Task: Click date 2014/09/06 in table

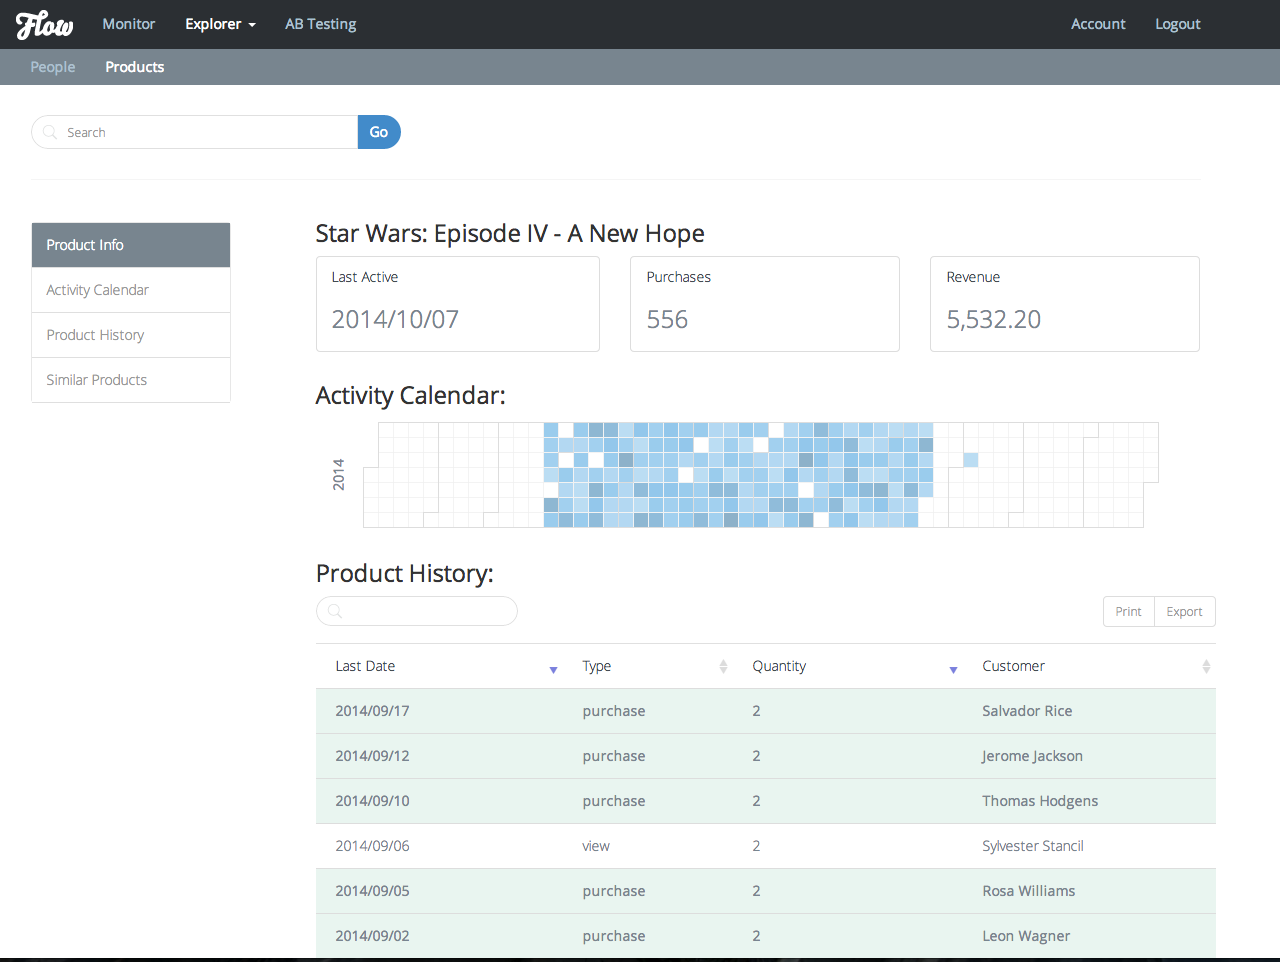Action: (372, 846)
